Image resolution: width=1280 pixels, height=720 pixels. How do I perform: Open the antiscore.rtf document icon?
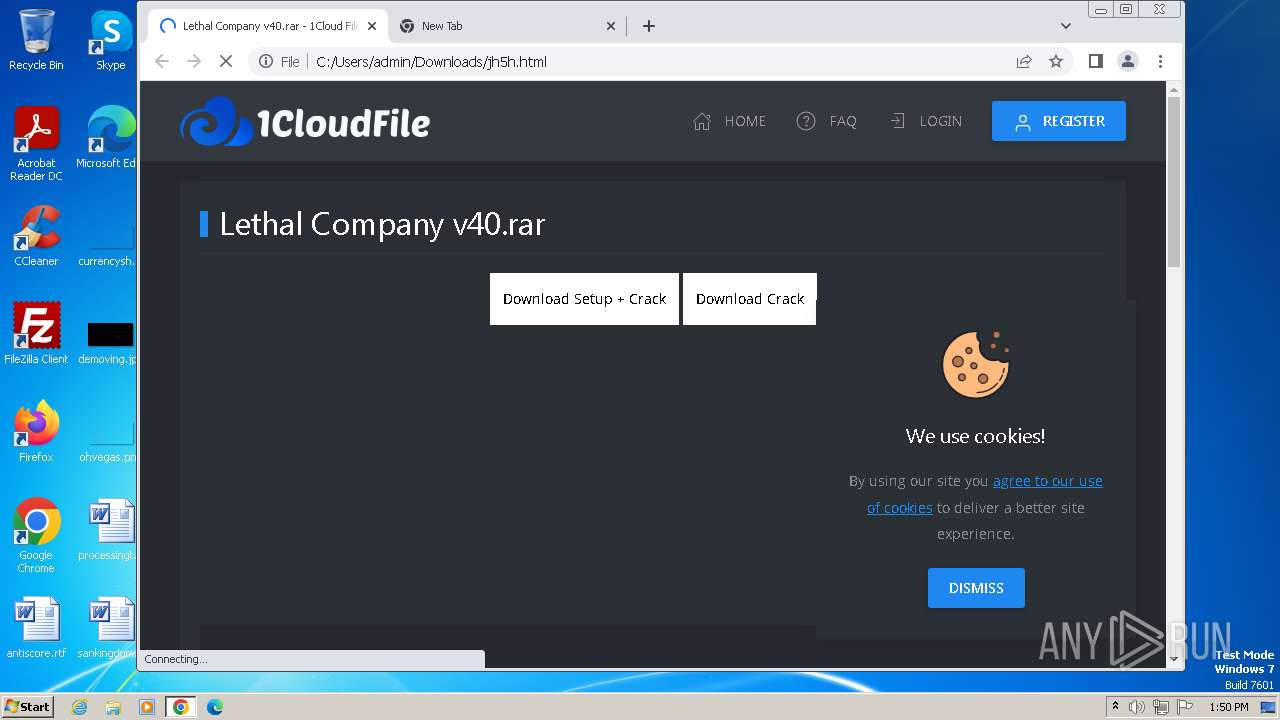pyautogui.click(x=36, y=628)
